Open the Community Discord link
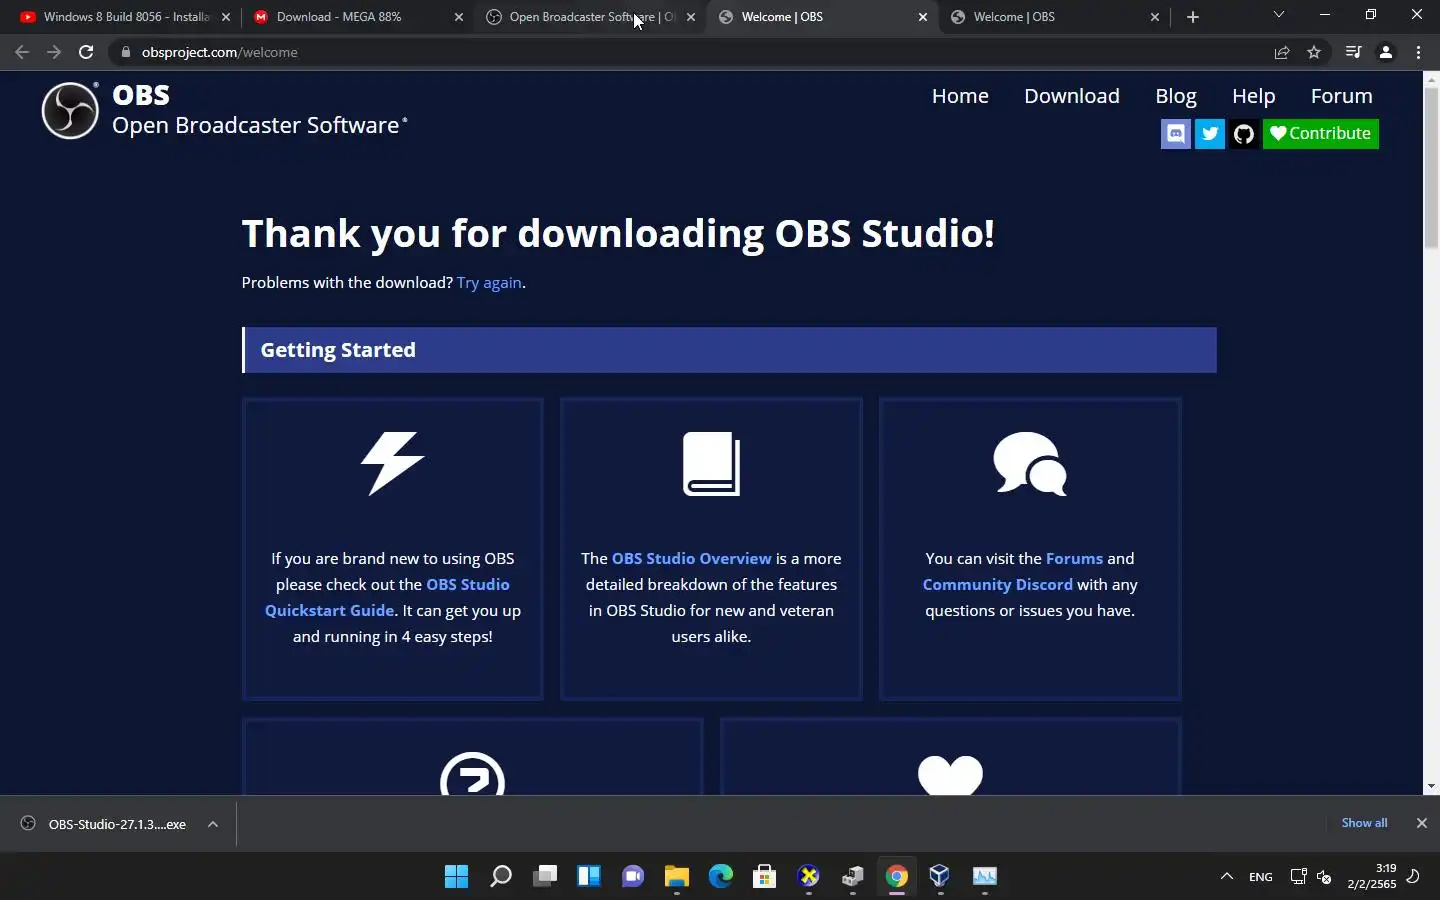Screen dimensions: 1440x900 pyautogui.click(x=998, y=585)
